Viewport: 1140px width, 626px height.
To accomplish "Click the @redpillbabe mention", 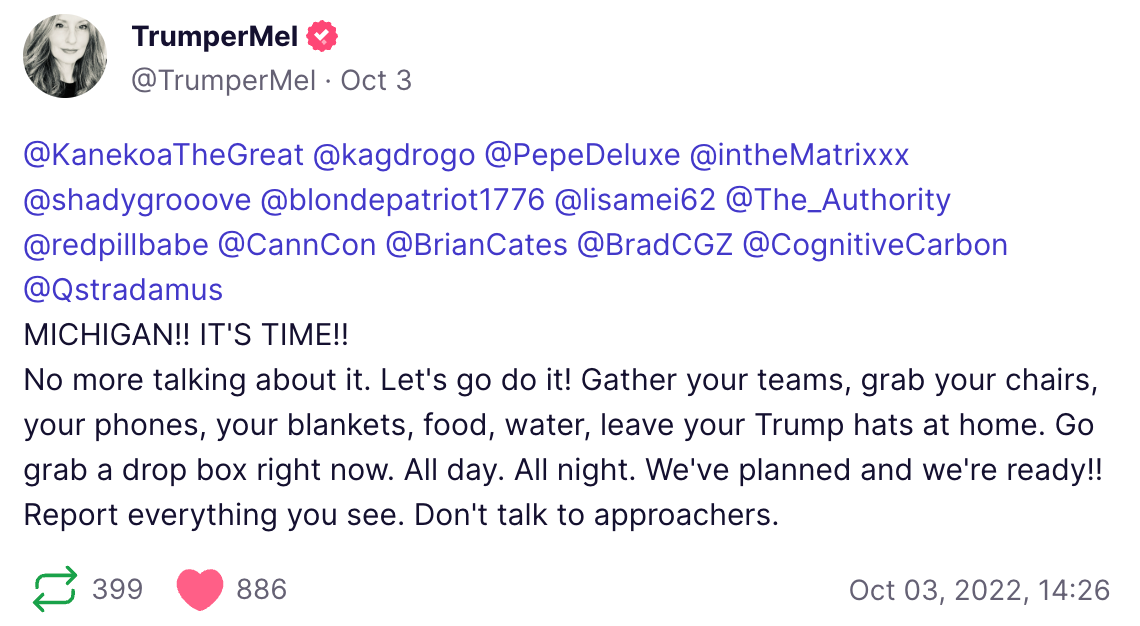I will point(116,245).
